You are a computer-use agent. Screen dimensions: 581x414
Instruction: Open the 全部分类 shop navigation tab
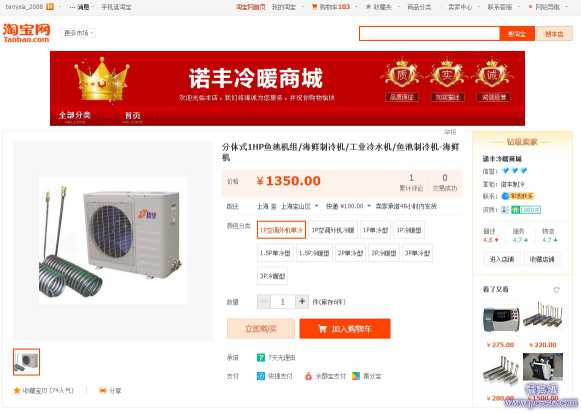click(x=74, y=116)
